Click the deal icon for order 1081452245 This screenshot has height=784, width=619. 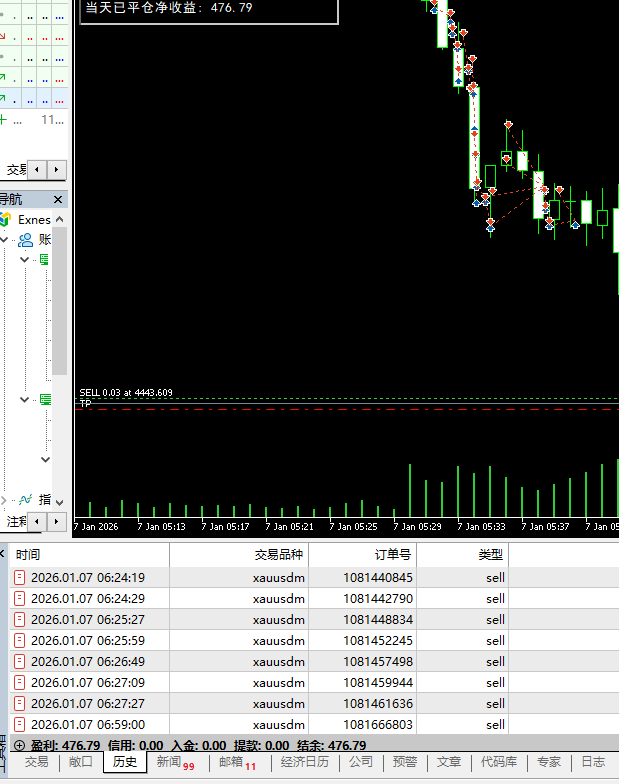[x=19, y=640]
